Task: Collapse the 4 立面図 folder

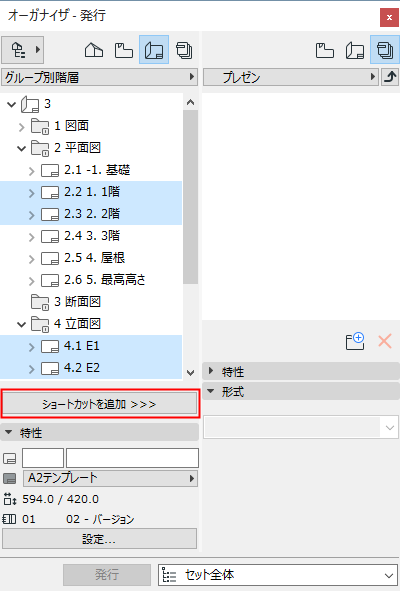Action: (x=21, y=324)
